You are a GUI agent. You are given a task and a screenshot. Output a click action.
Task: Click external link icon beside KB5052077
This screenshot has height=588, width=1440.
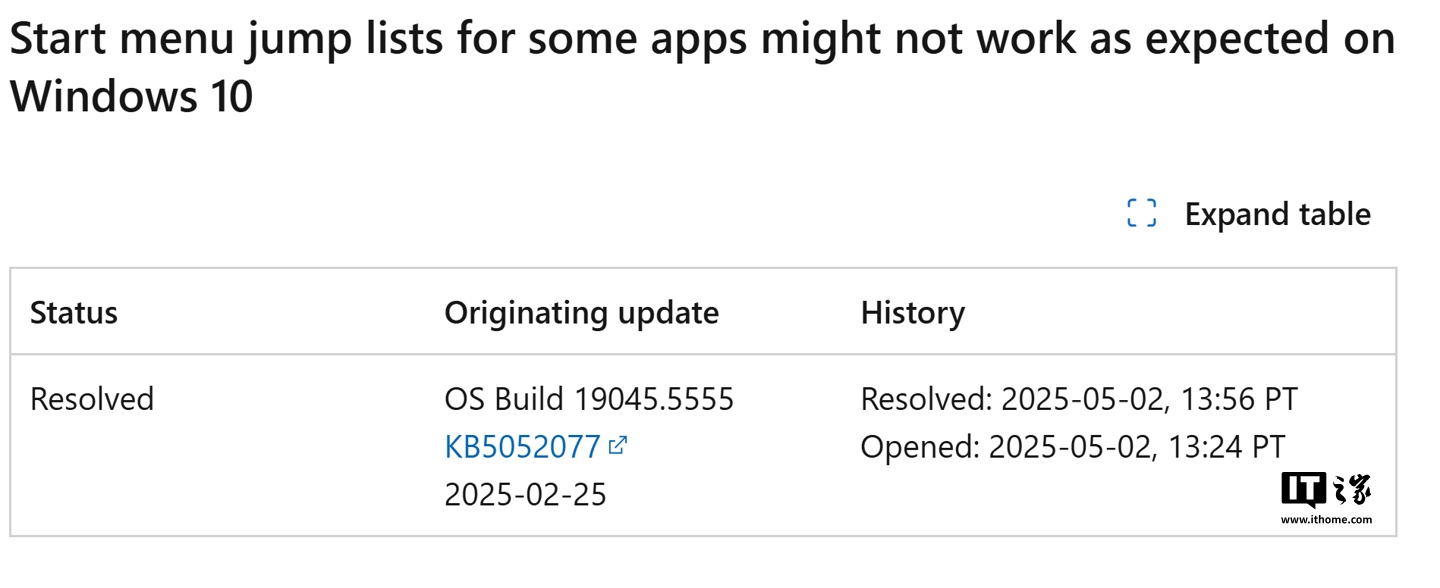[x=617, y=445]
